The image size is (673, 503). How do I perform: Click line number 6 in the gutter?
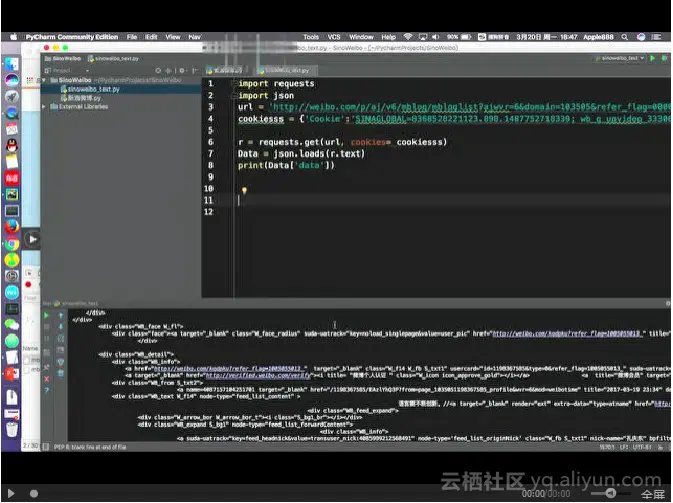(x=210, y=142)
